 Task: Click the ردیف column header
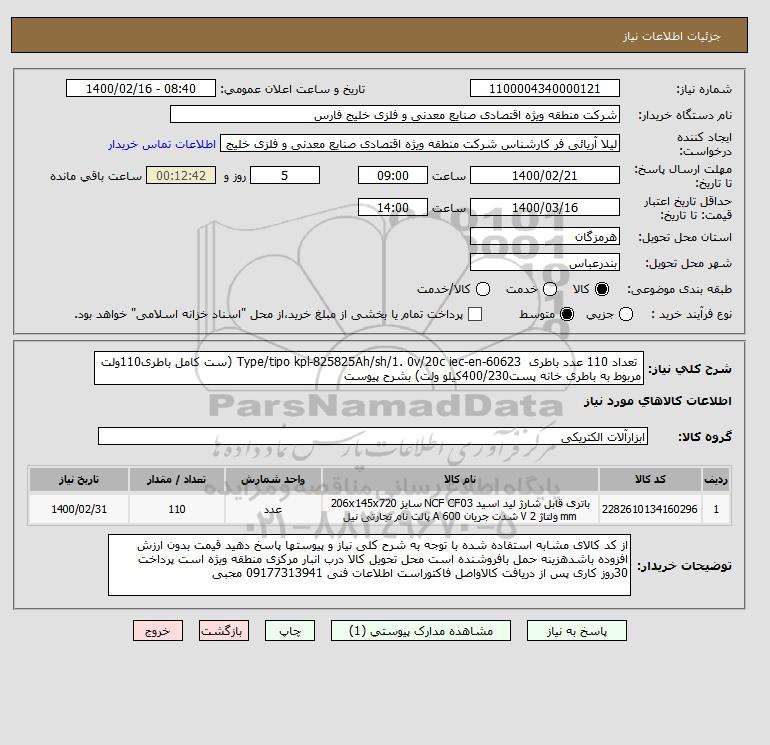[x=716, y=479]
